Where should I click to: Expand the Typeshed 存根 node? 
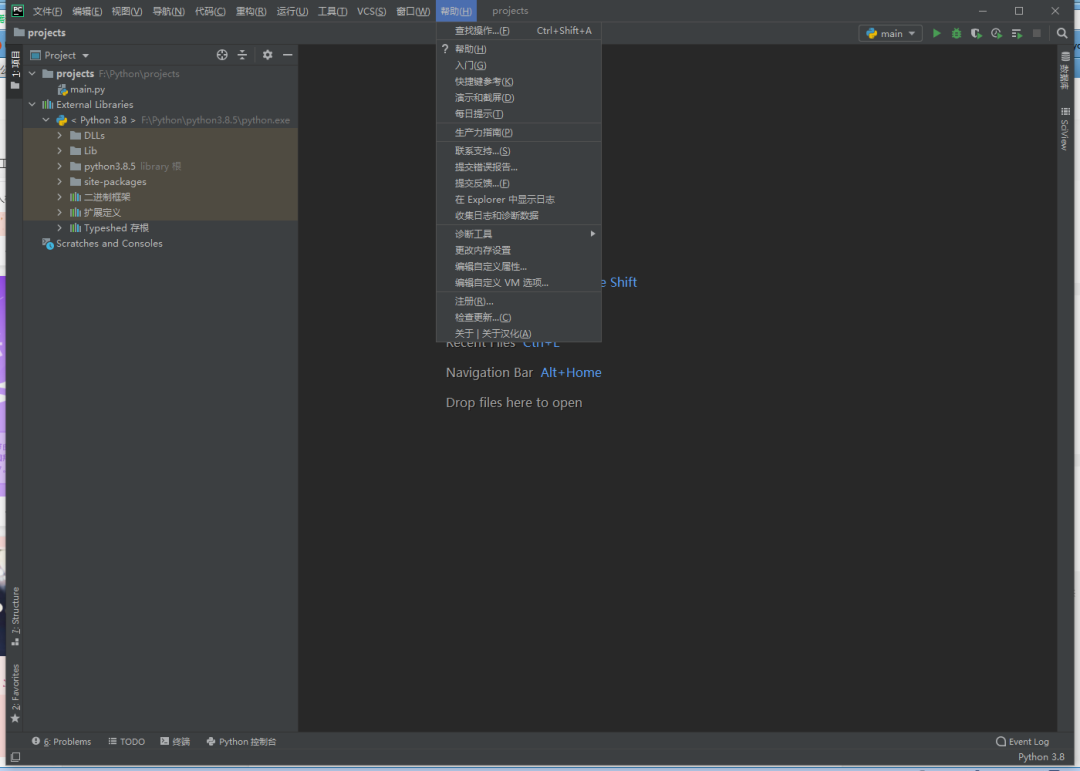60,227
